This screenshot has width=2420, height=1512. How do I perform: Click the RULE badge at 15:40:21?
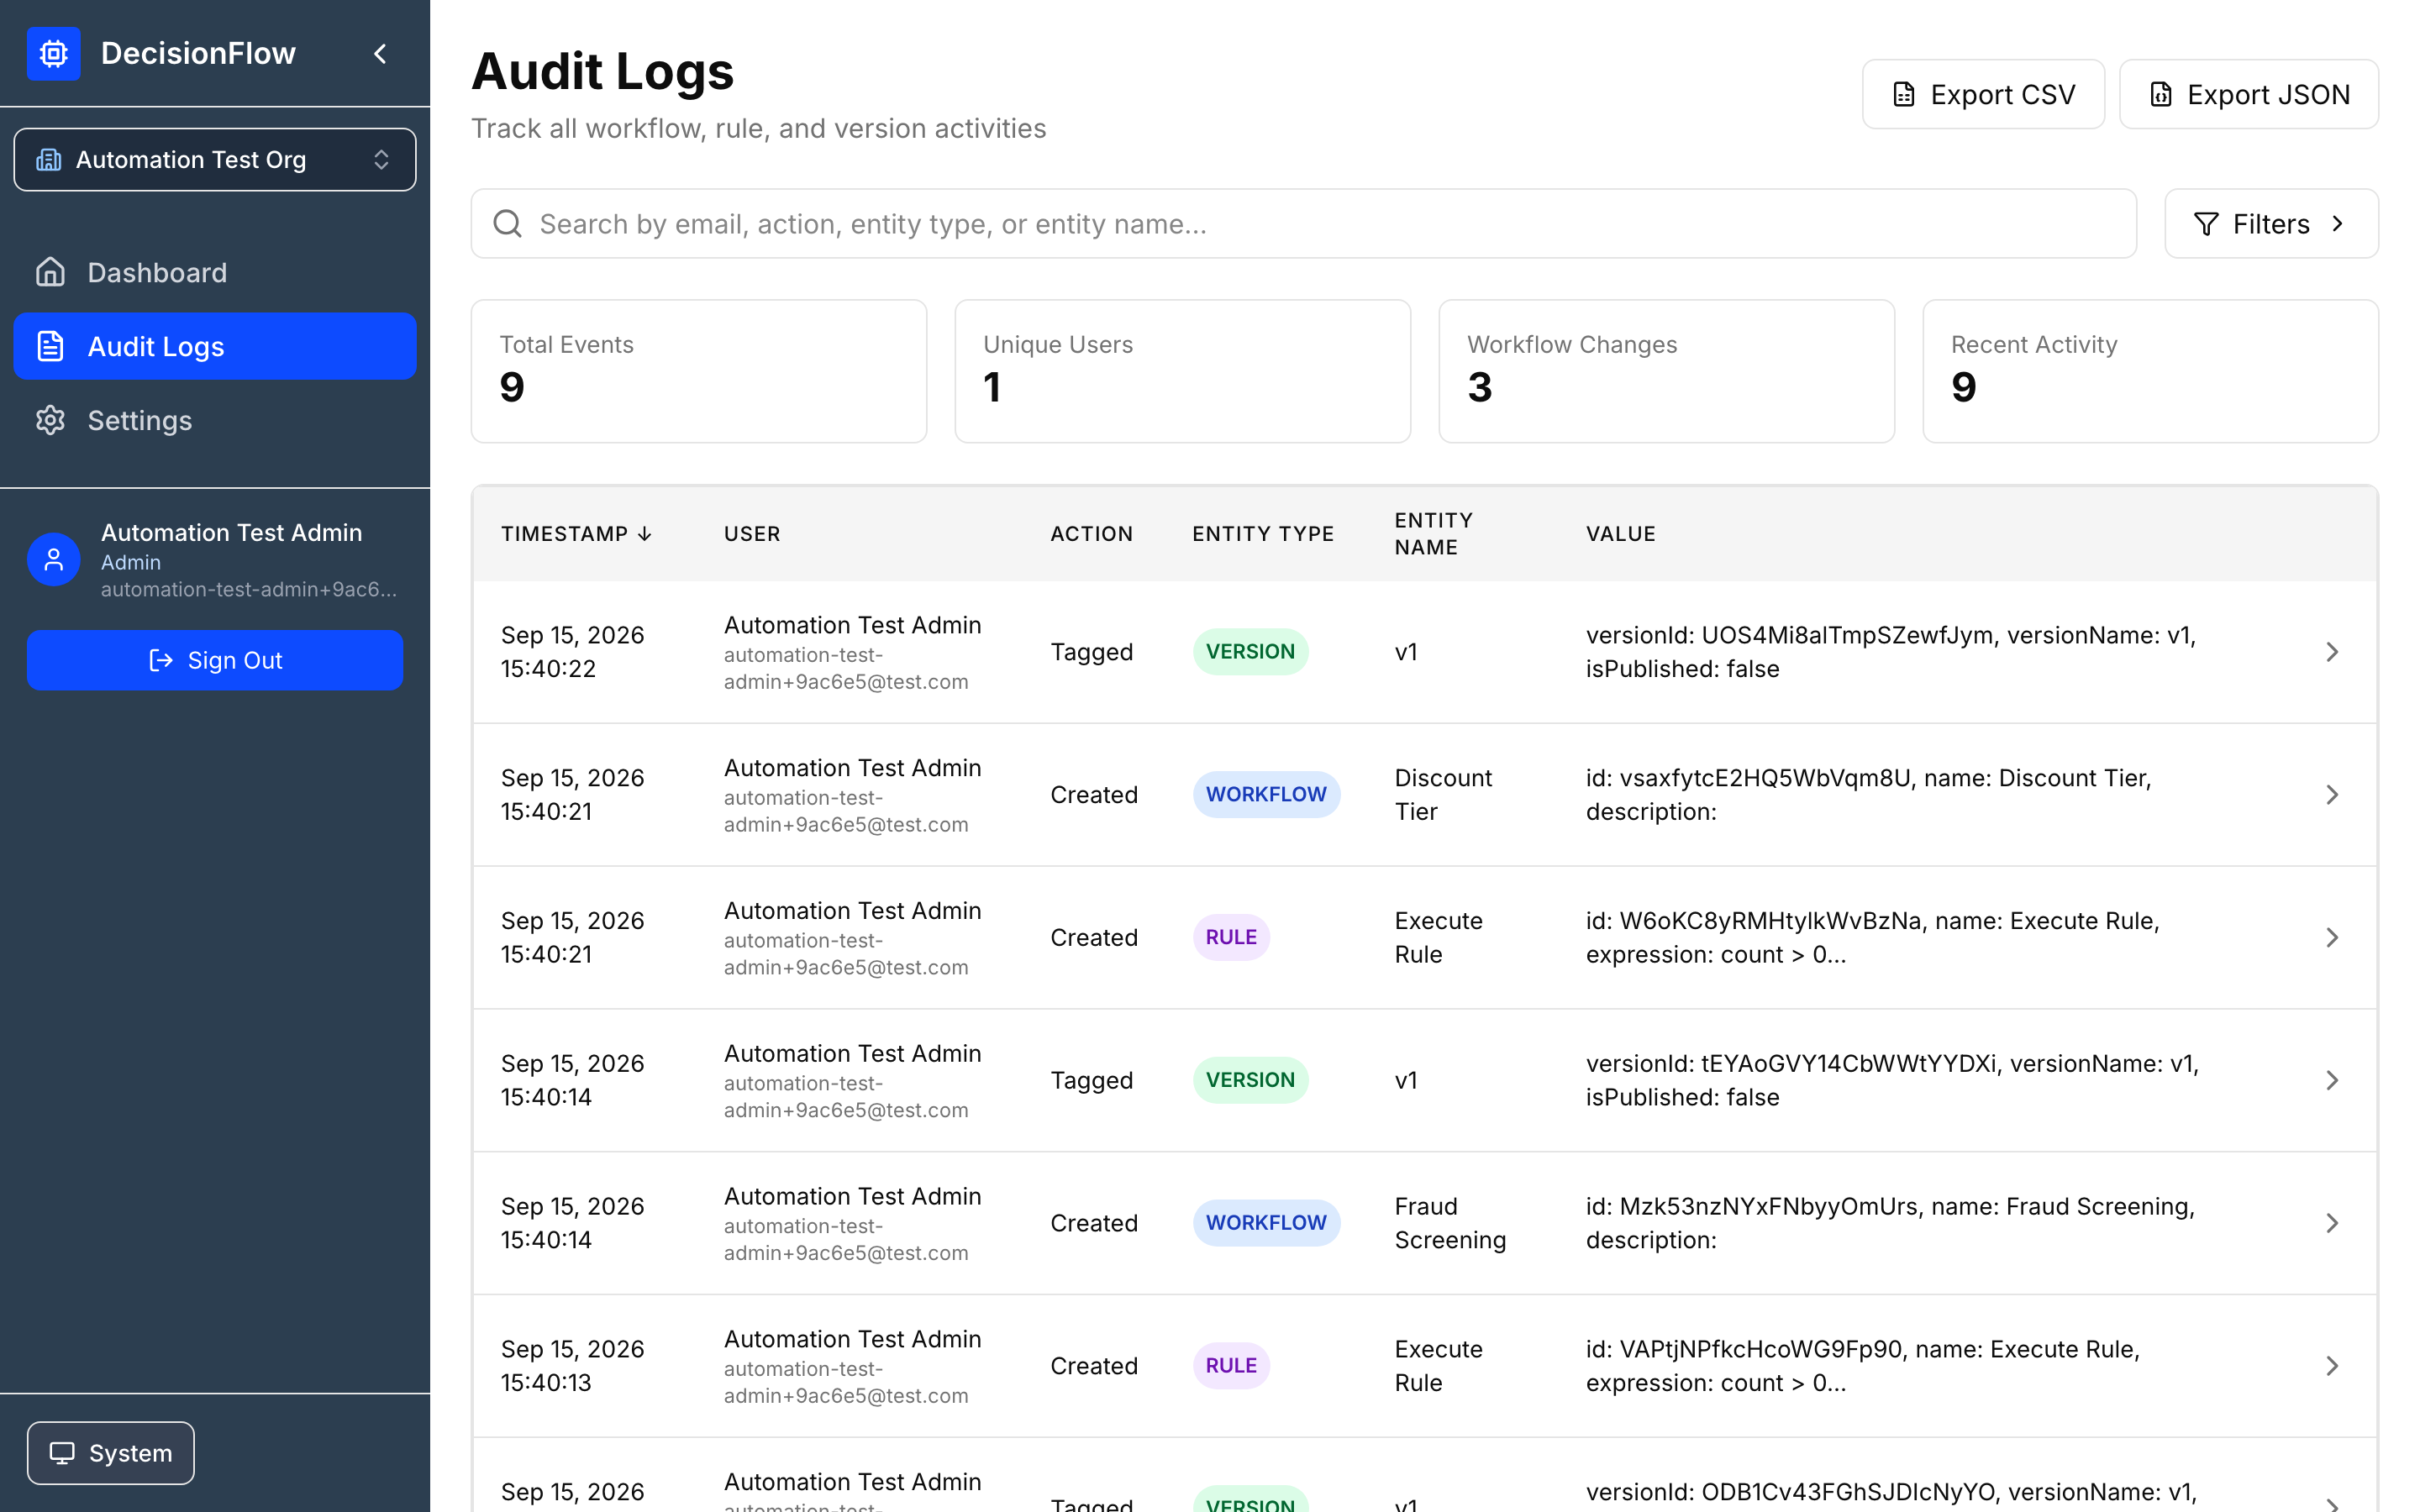click(x=1231, y=938)
